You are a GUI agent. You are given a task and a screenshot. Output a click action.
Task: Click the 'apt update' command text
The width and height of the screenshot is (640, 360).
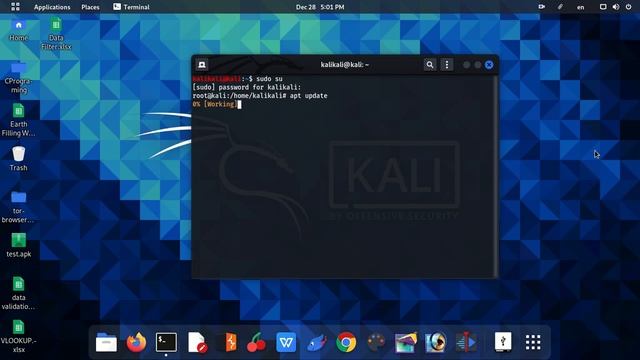pos(309,96)
